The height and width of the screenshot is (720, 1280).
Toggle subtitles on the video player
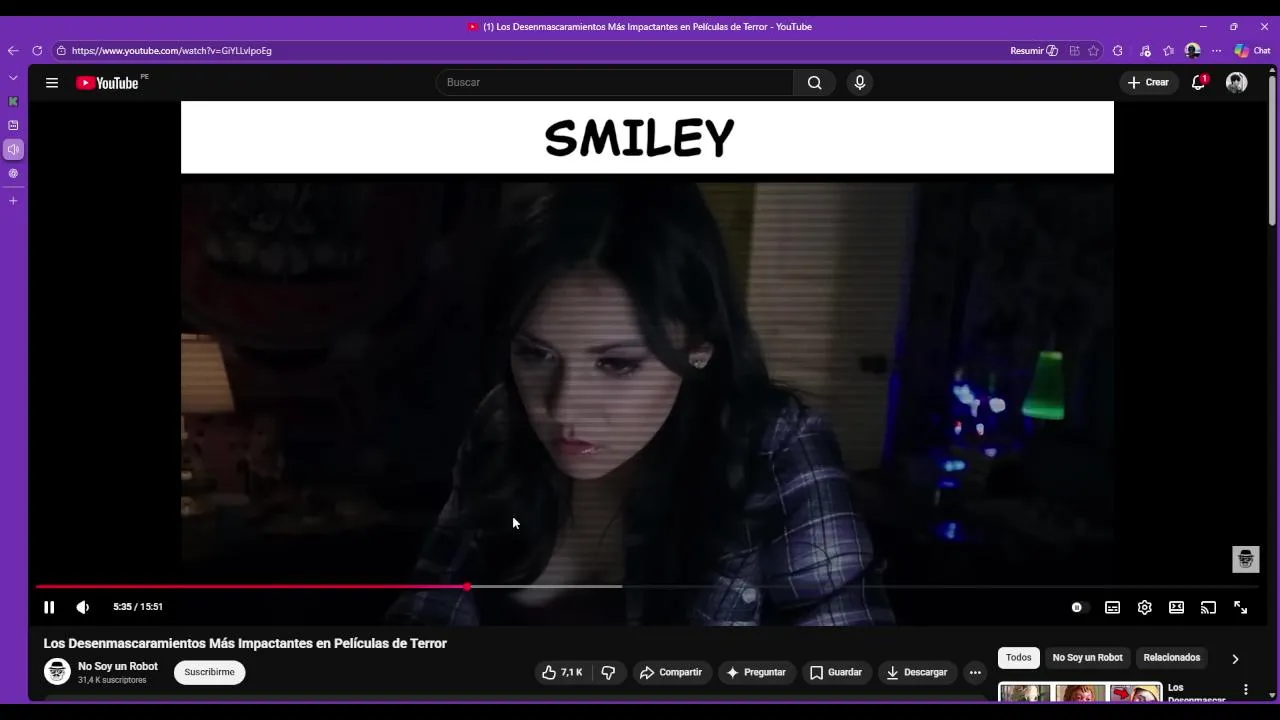pos(1112,607)
